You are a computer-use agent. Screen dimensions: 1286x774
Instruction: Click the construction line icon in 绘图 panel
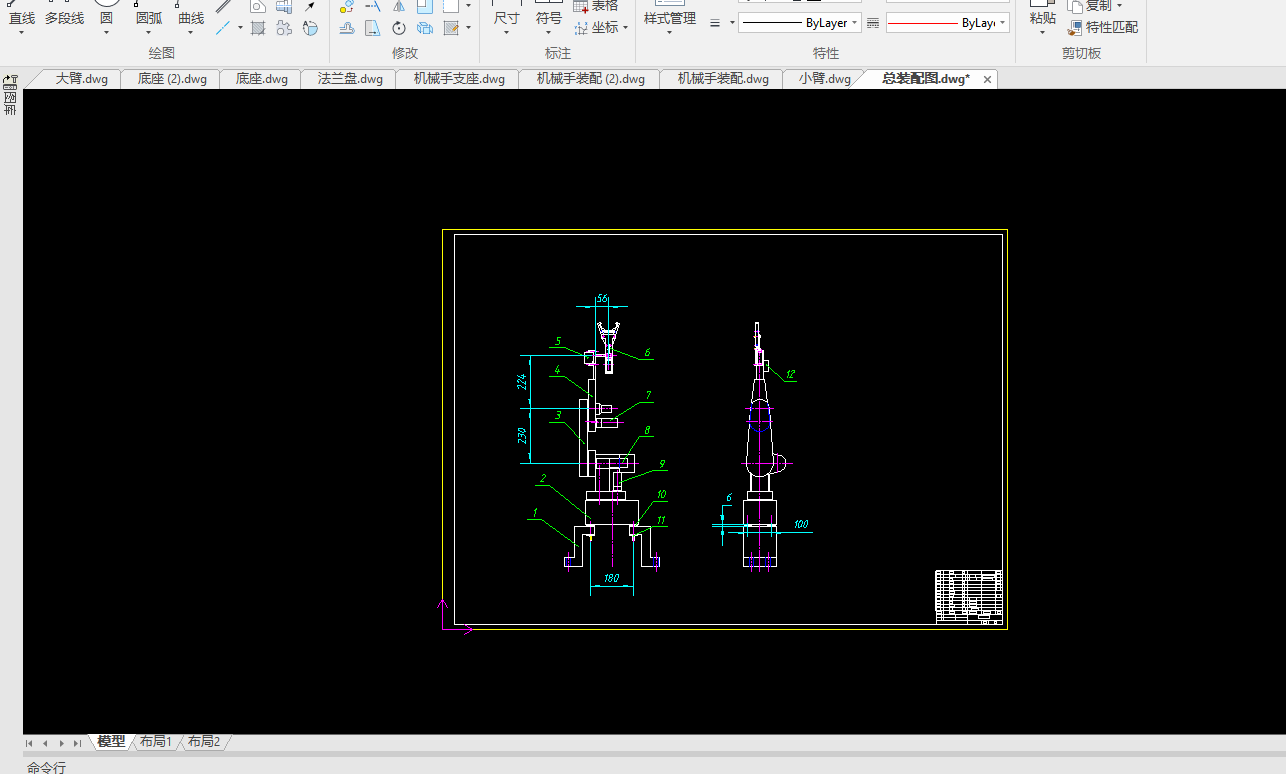click(223, 28)
